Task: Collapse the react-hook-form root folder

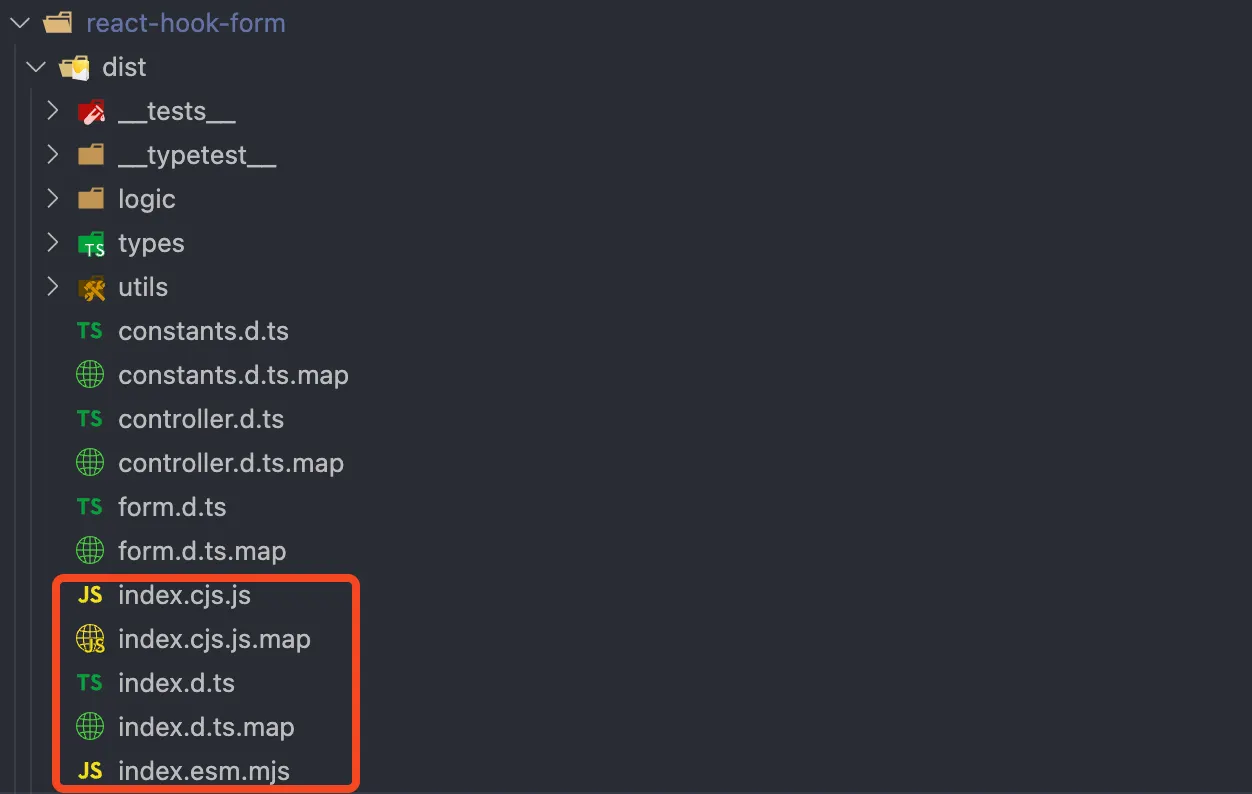Action: tap(20, 23)
